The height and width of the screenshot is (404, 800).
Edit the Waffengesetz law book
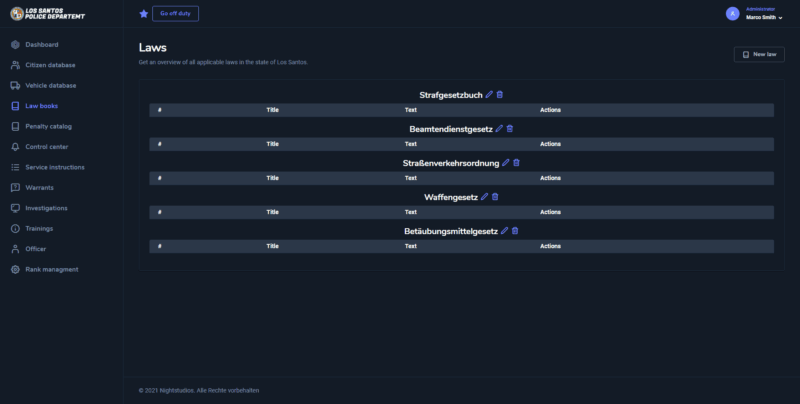click(x=485, y=197)
